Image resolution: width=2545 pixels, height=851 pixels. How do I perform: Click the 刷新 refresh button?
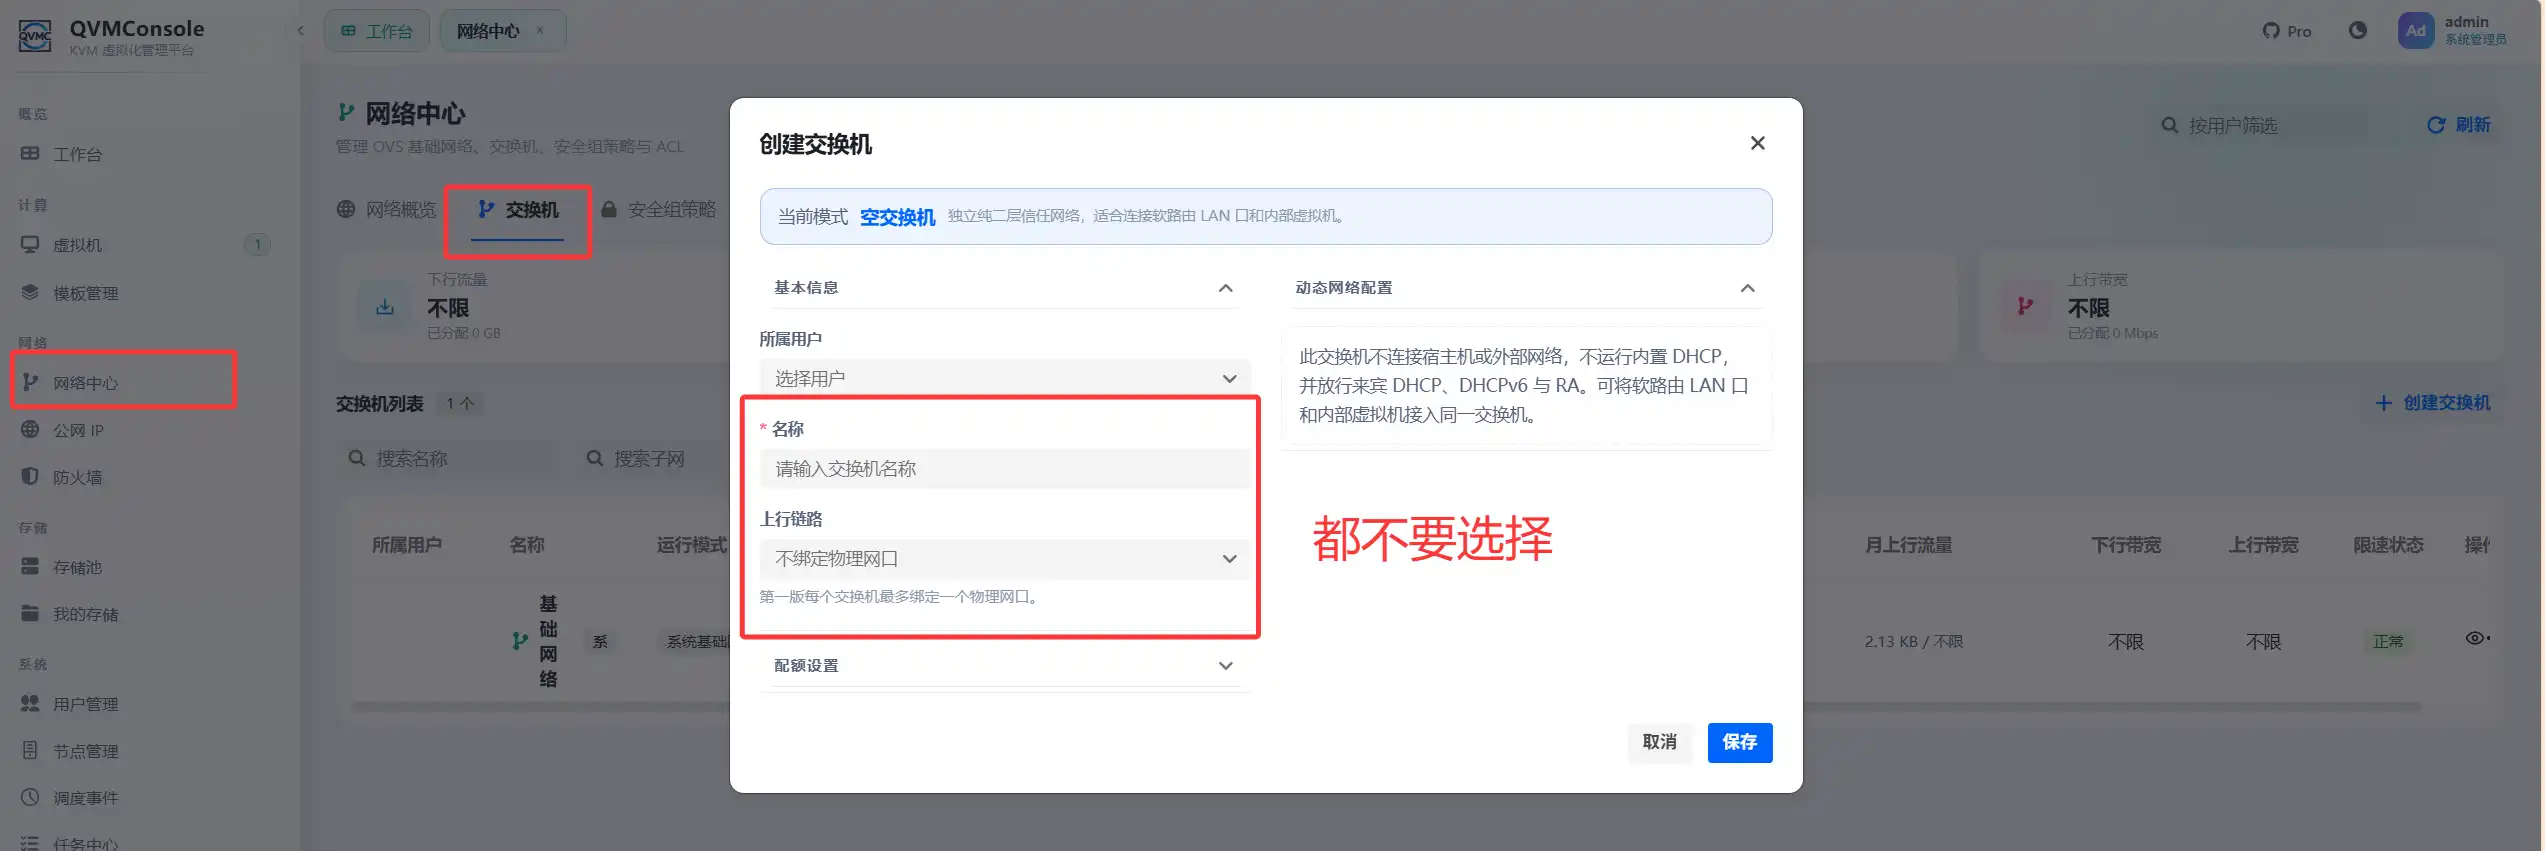[x=2459, y=125]
